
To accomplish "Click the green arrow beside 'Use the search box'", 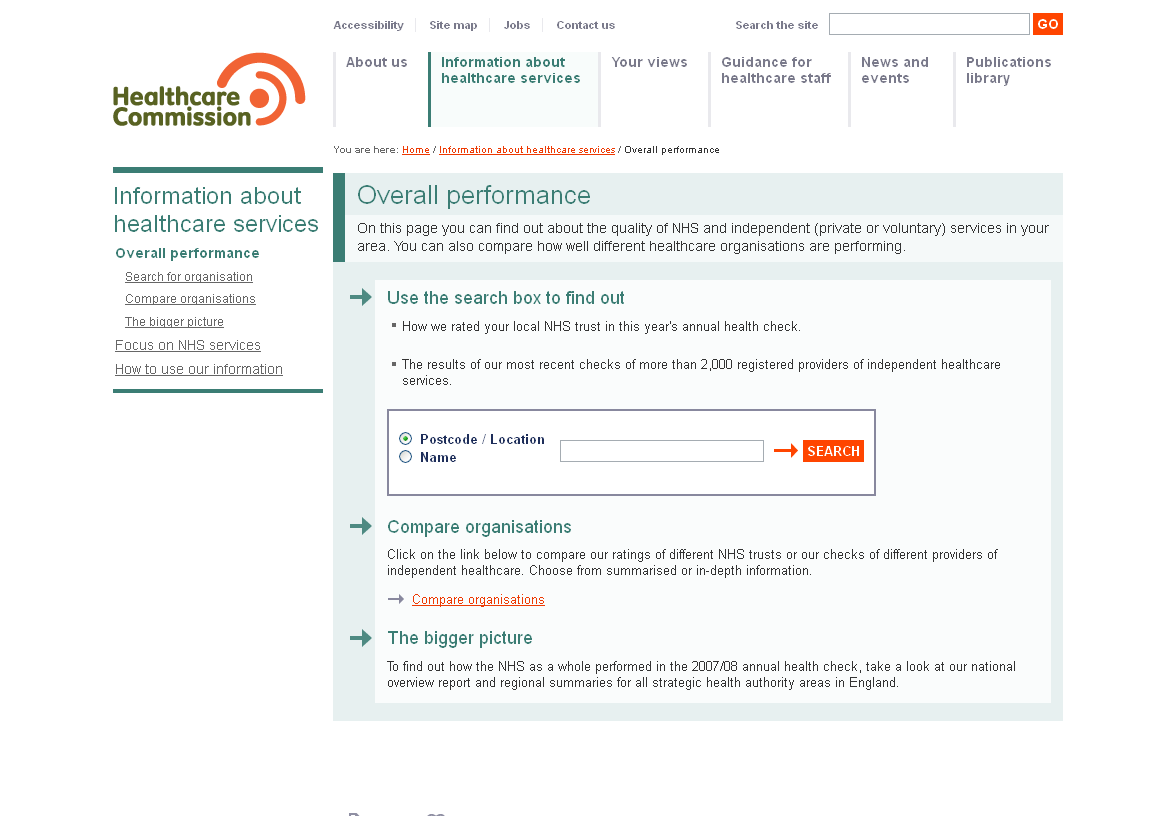I will pos(360,297).
